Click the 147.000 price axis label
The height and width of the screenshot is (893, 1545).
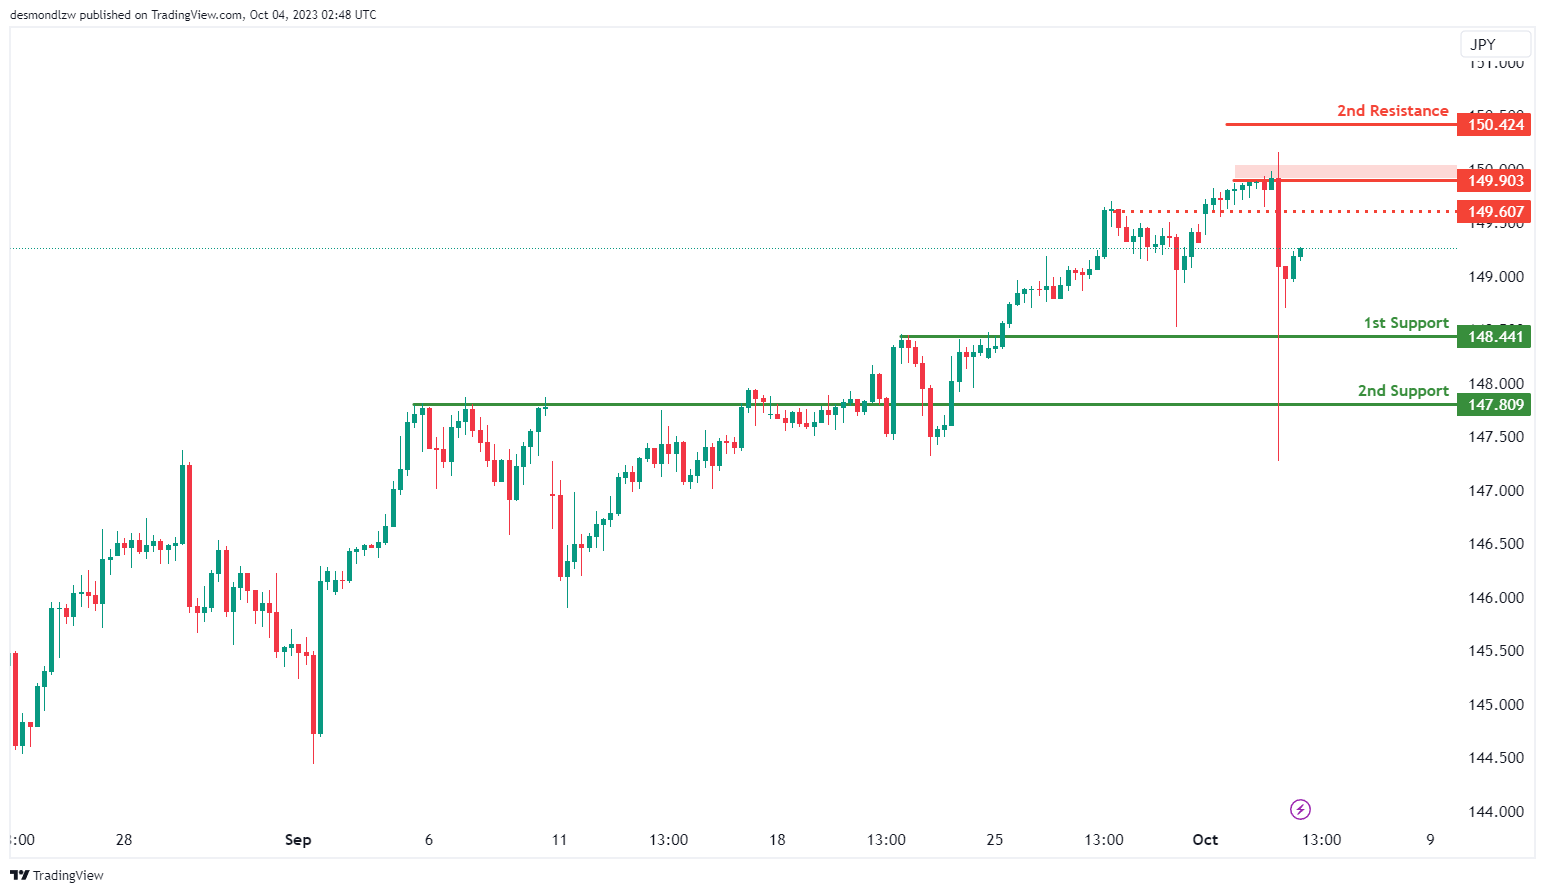(x=1495, y=491)
